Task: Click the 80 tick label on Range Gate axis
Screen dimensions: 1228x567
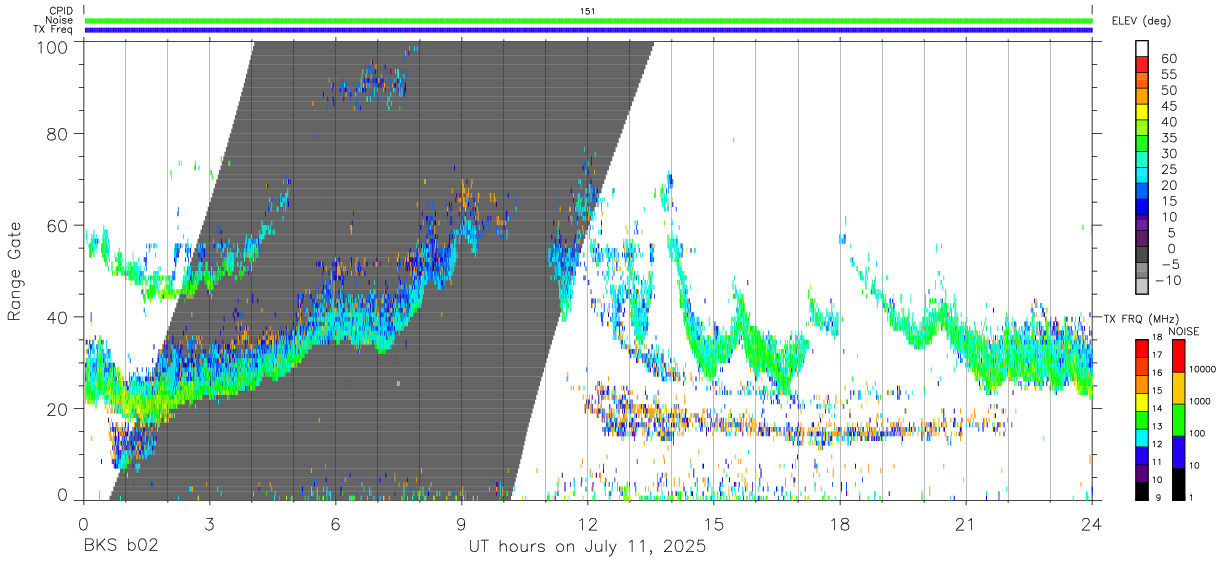Action: coord(59,134)
